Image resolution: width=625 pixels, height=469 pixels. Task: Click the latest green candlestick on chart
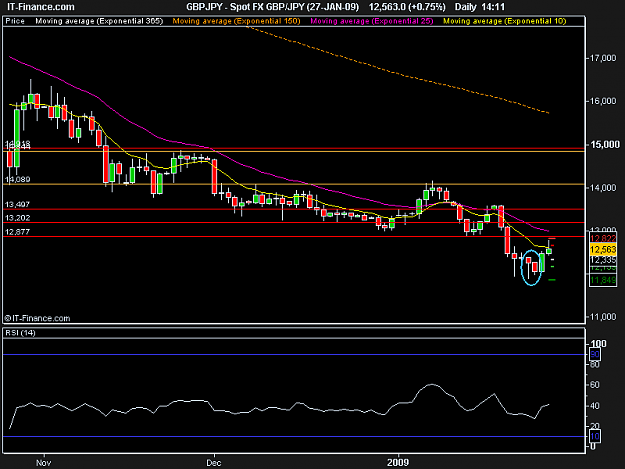549,251
